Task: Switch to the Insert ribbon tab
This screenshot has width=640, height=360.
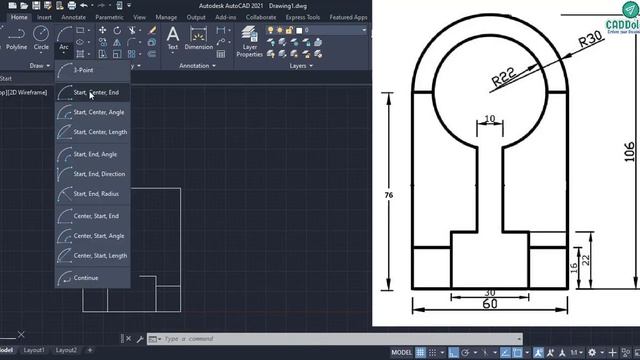Action: tap(44, 17)
